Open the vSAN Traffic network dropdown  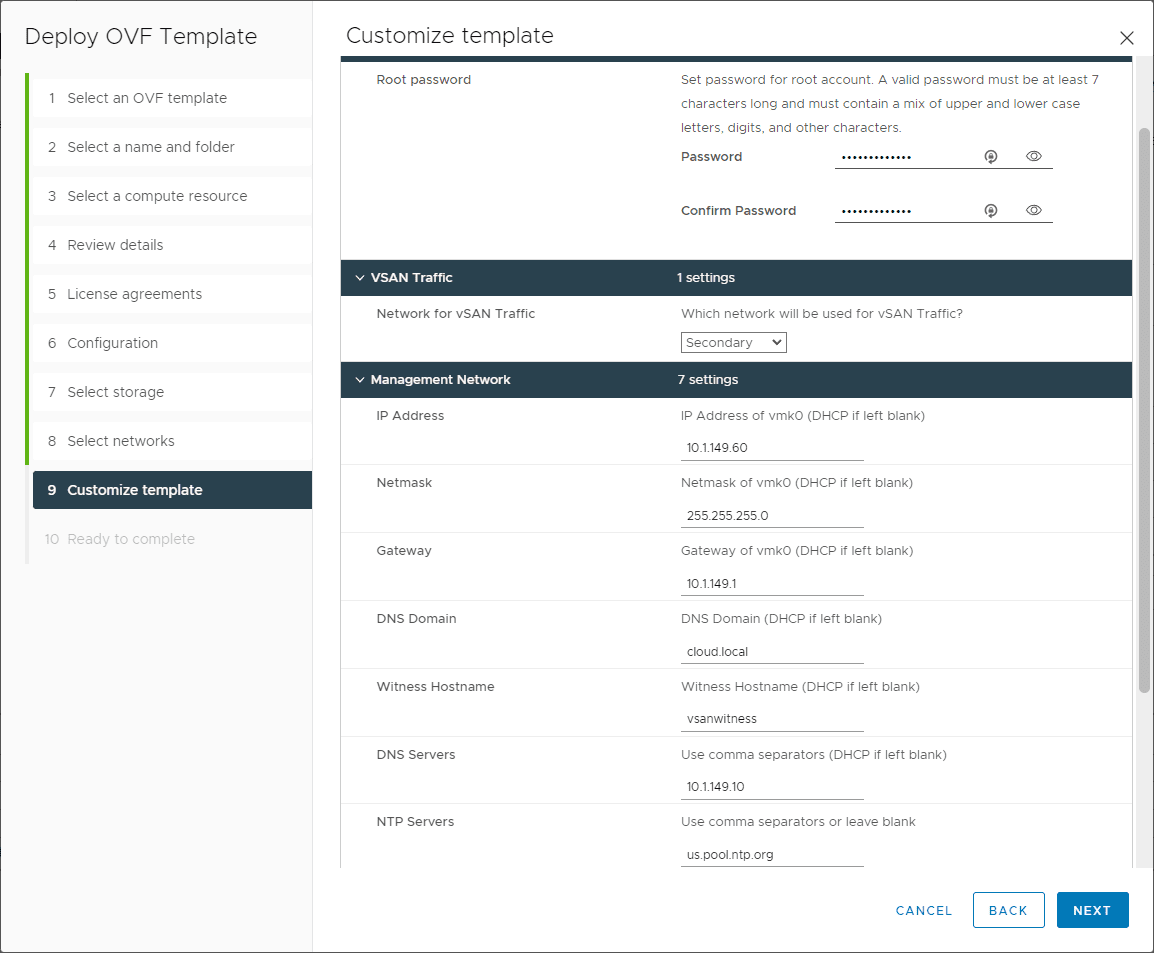[734, 343]
